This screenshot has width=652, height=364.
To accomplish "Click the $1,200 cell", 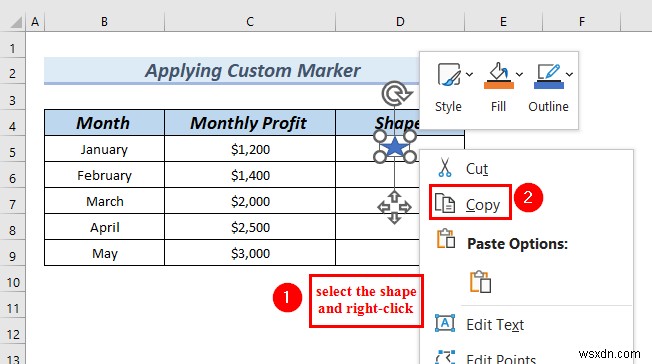I will tap(249, 149).
